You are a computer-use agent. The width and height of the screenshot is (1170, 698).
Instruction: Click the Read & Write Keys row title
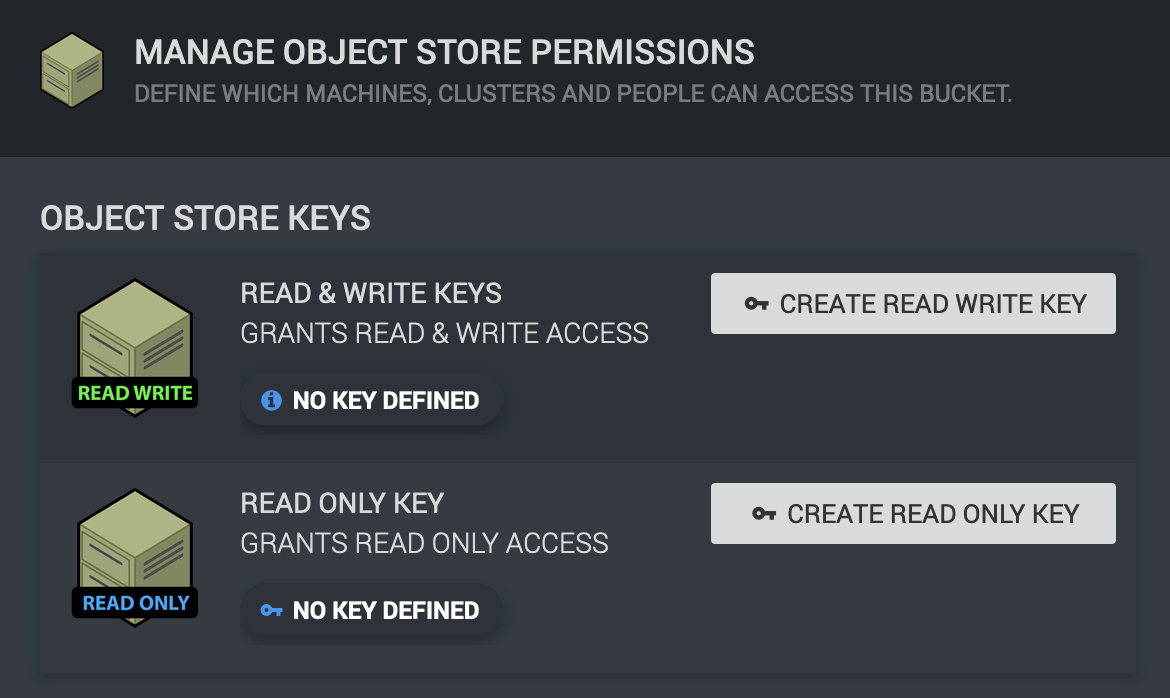pos(371,293)
